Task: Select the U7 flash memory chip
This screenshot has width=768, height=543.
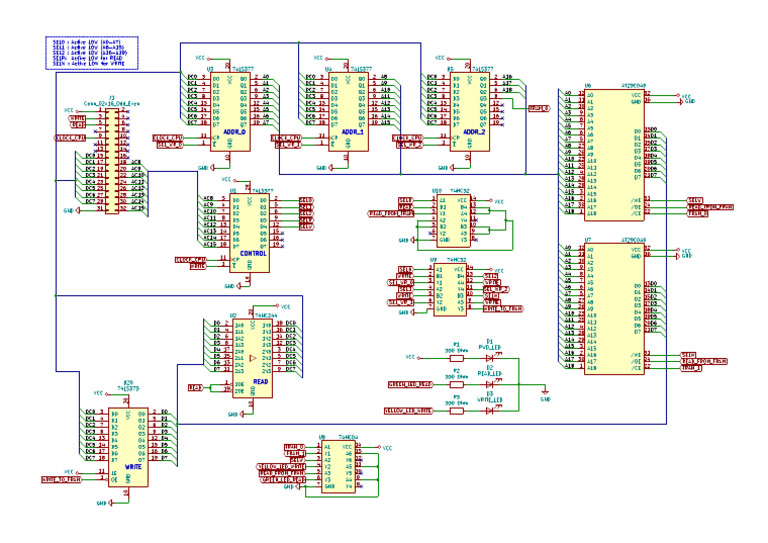Action: [614, 309]
